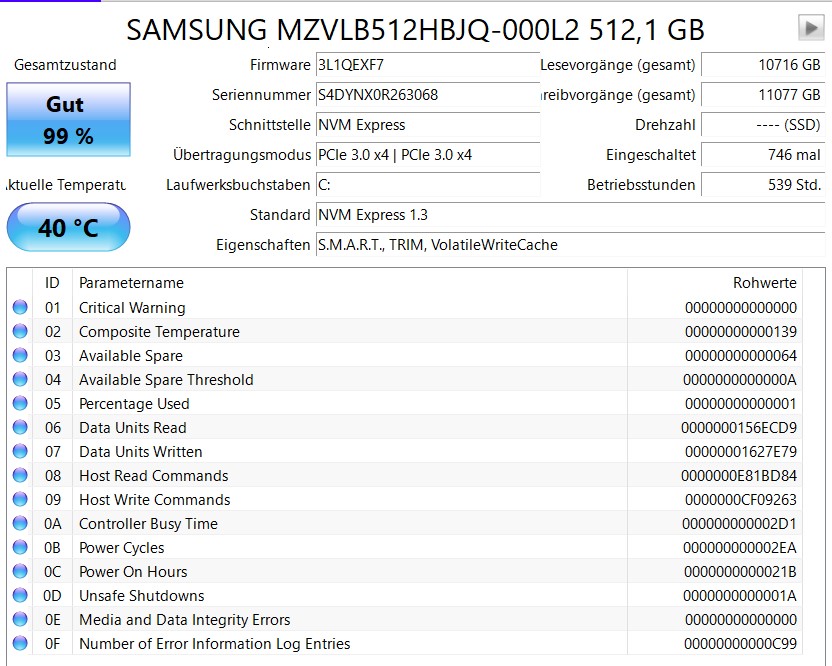Viewport: 832px width, 666px height.
Task: Select Number of Error Information Log Entries name
Action: click(x=214, y=644)
